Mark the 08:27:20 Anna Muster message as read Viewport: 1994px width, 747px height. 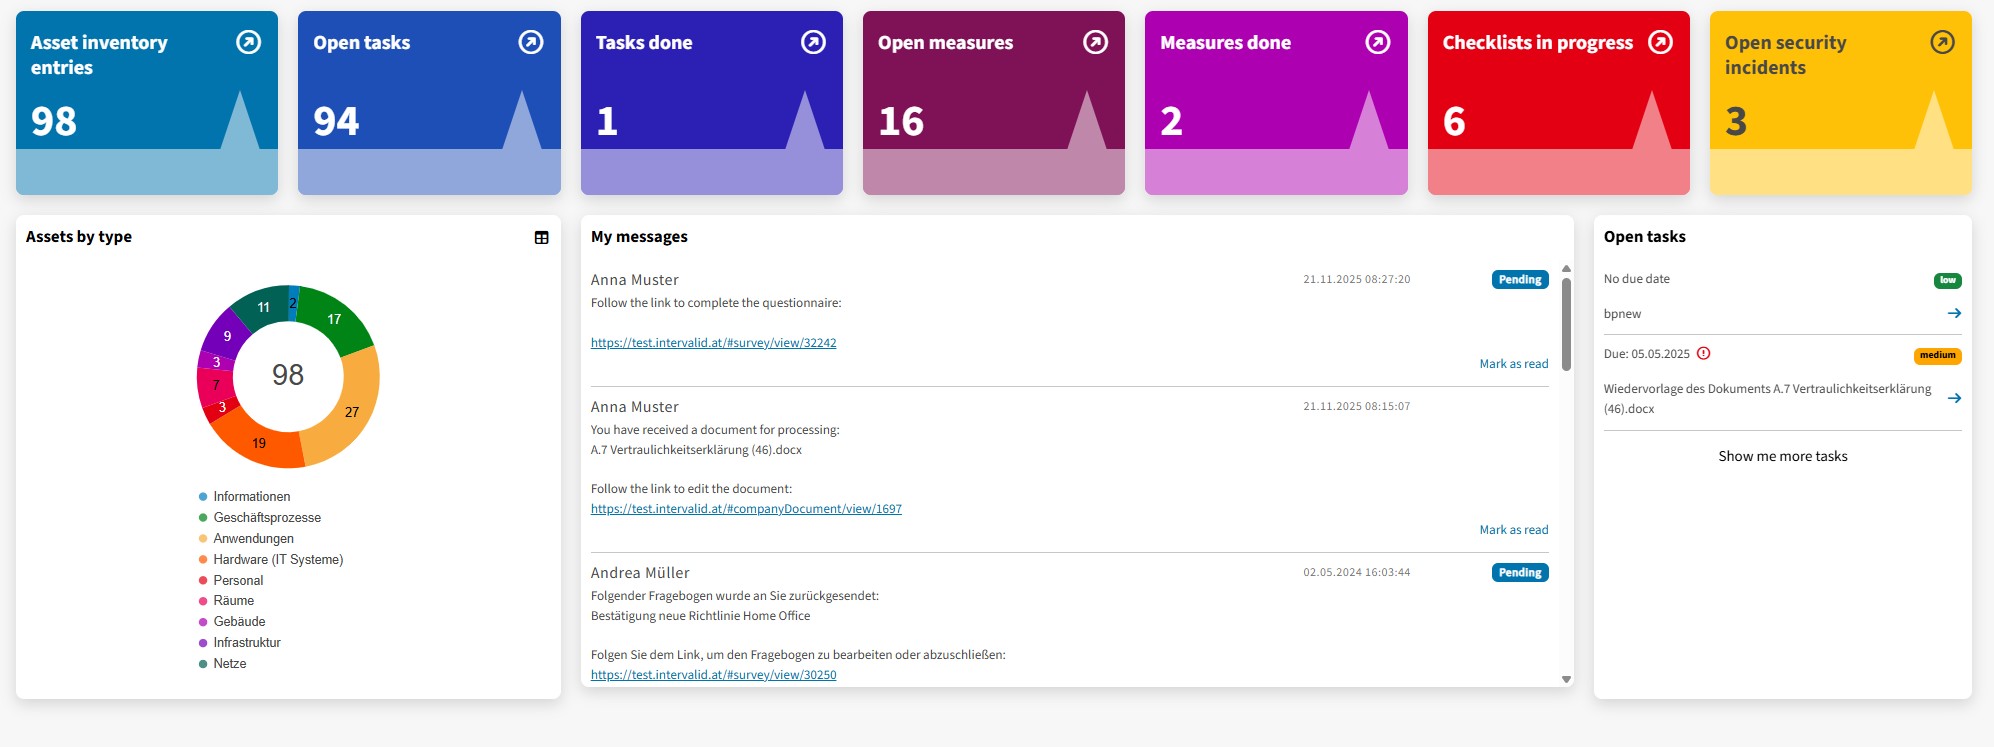coord(1514,364)
